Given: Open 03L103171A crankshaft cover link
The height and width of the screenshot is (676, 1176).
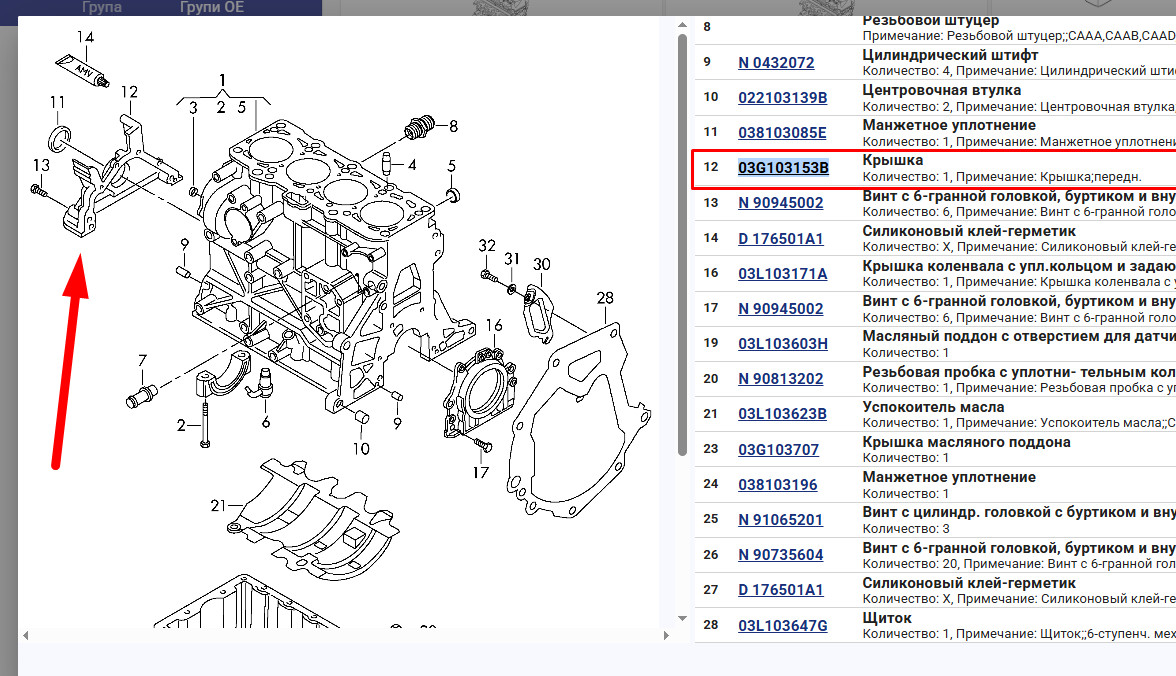Looking at the screenshot, I should click(783, 273).
